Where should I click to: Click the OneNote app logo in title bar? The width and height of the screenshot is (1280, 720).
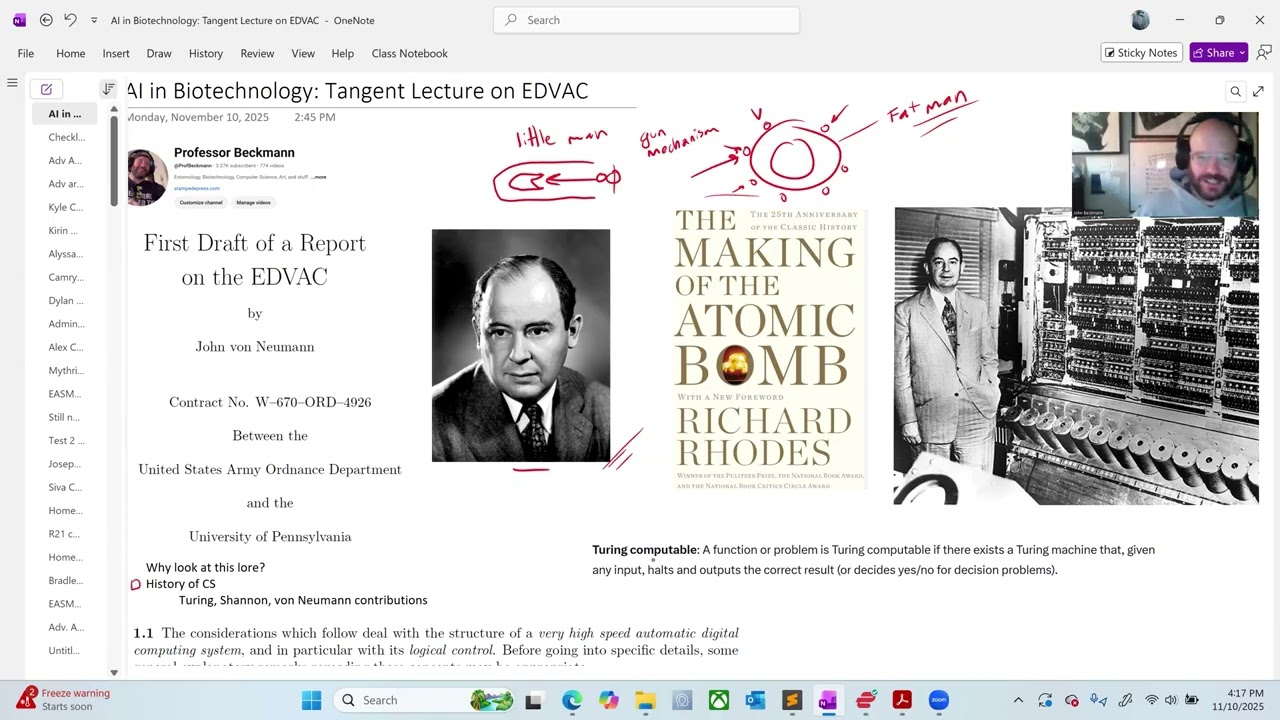(20, 20)
